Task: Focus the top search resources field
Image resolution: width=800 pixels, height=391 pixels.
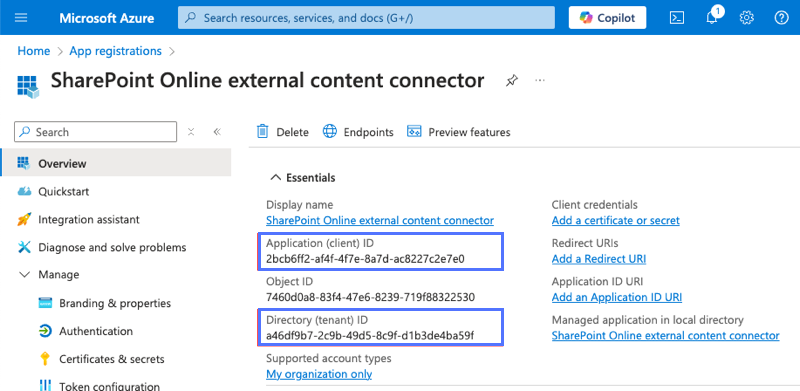Action: [366, 18]
